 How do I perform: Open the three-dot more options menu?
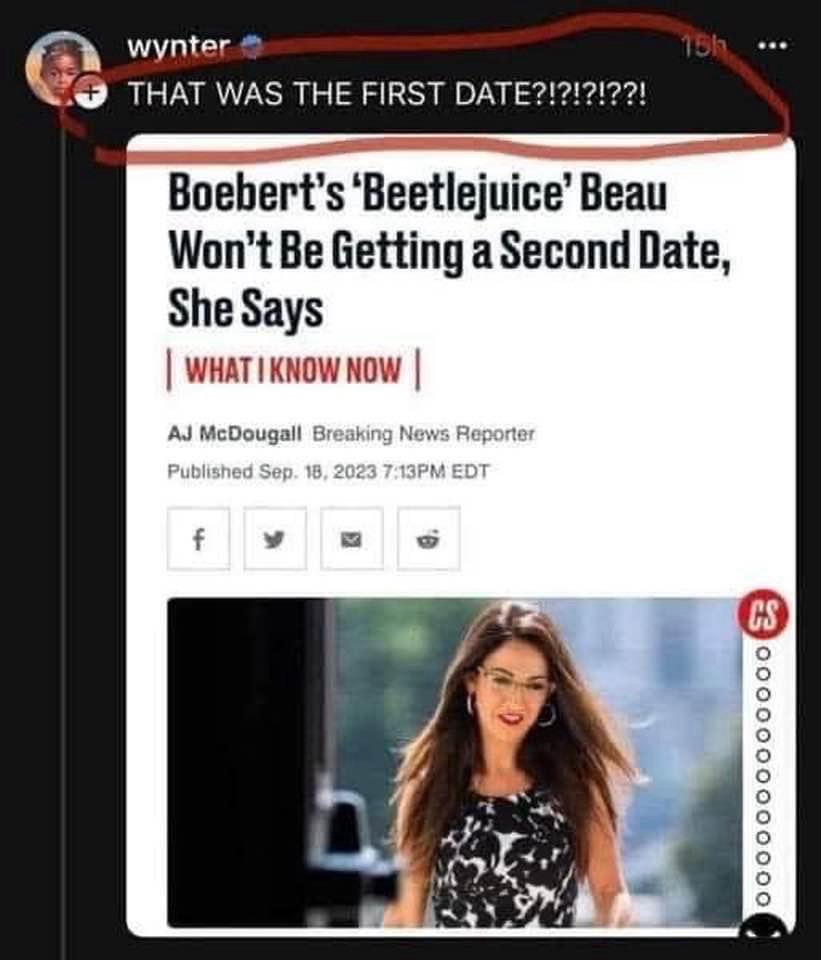click(x=774, y=45)
